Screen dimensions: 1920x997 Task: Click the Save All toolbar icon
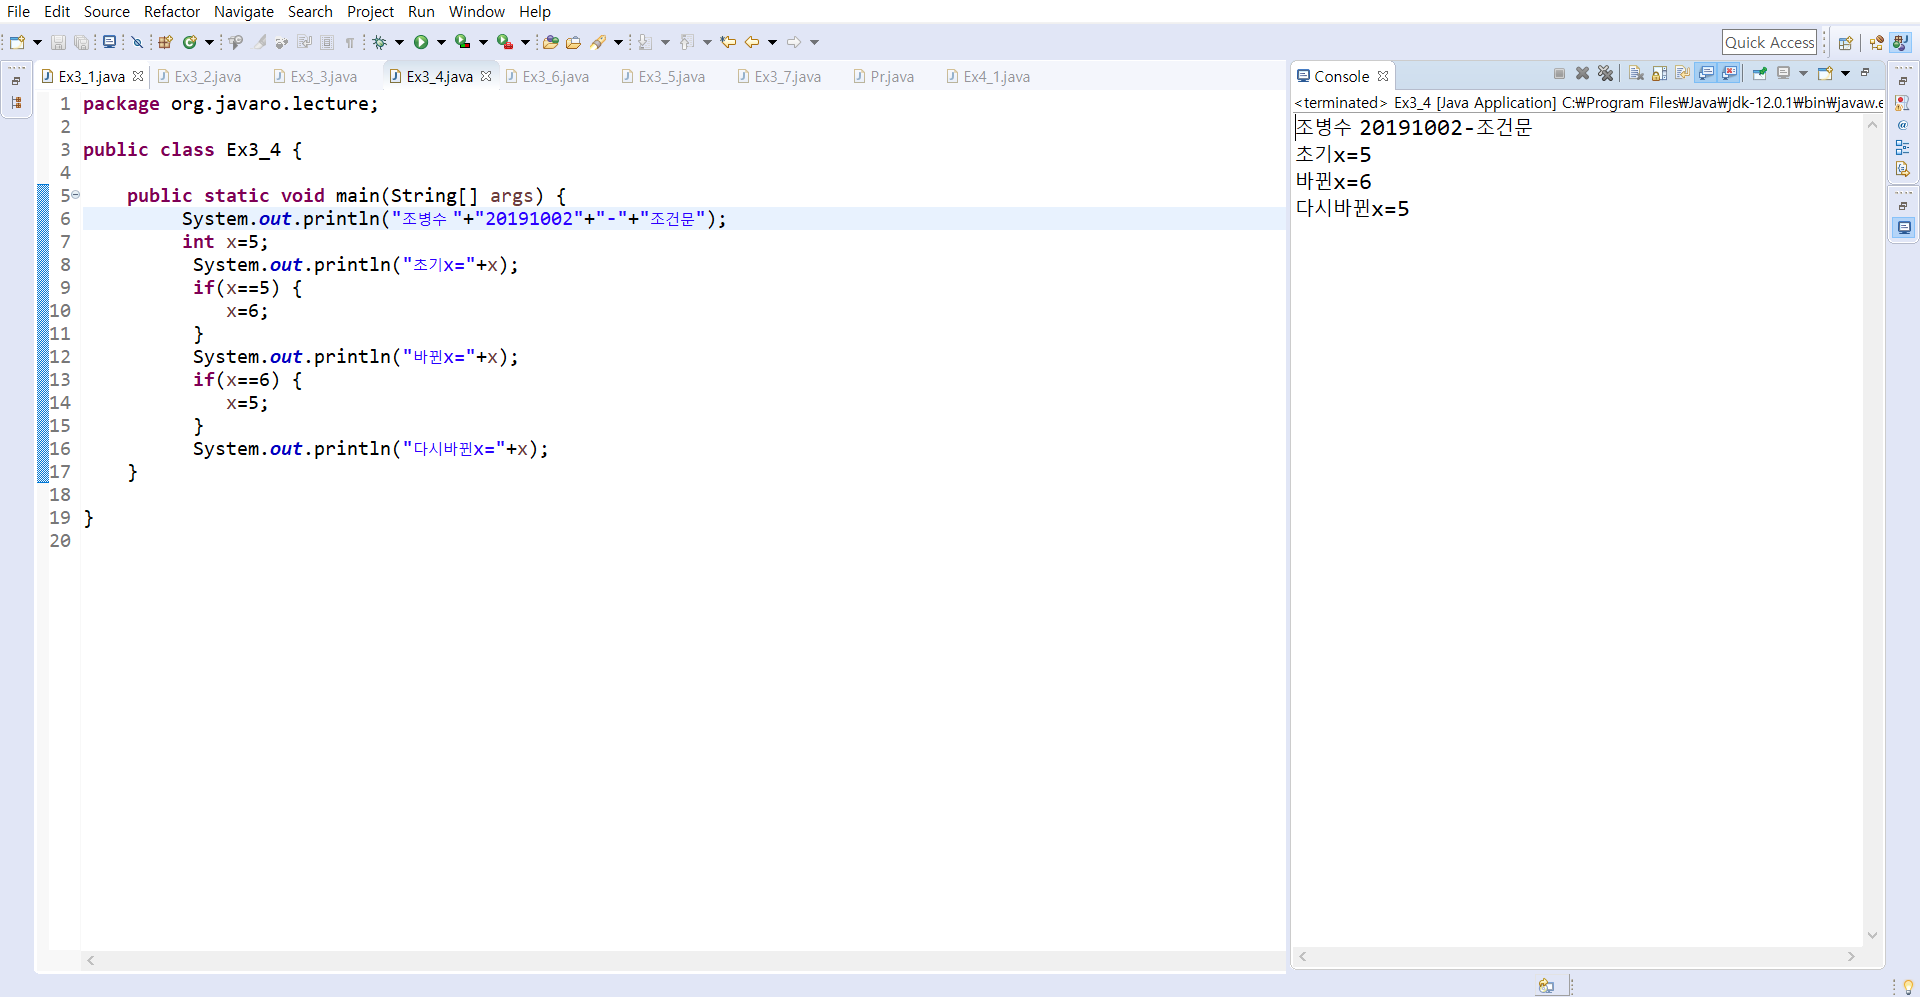[x=81, y=42]
